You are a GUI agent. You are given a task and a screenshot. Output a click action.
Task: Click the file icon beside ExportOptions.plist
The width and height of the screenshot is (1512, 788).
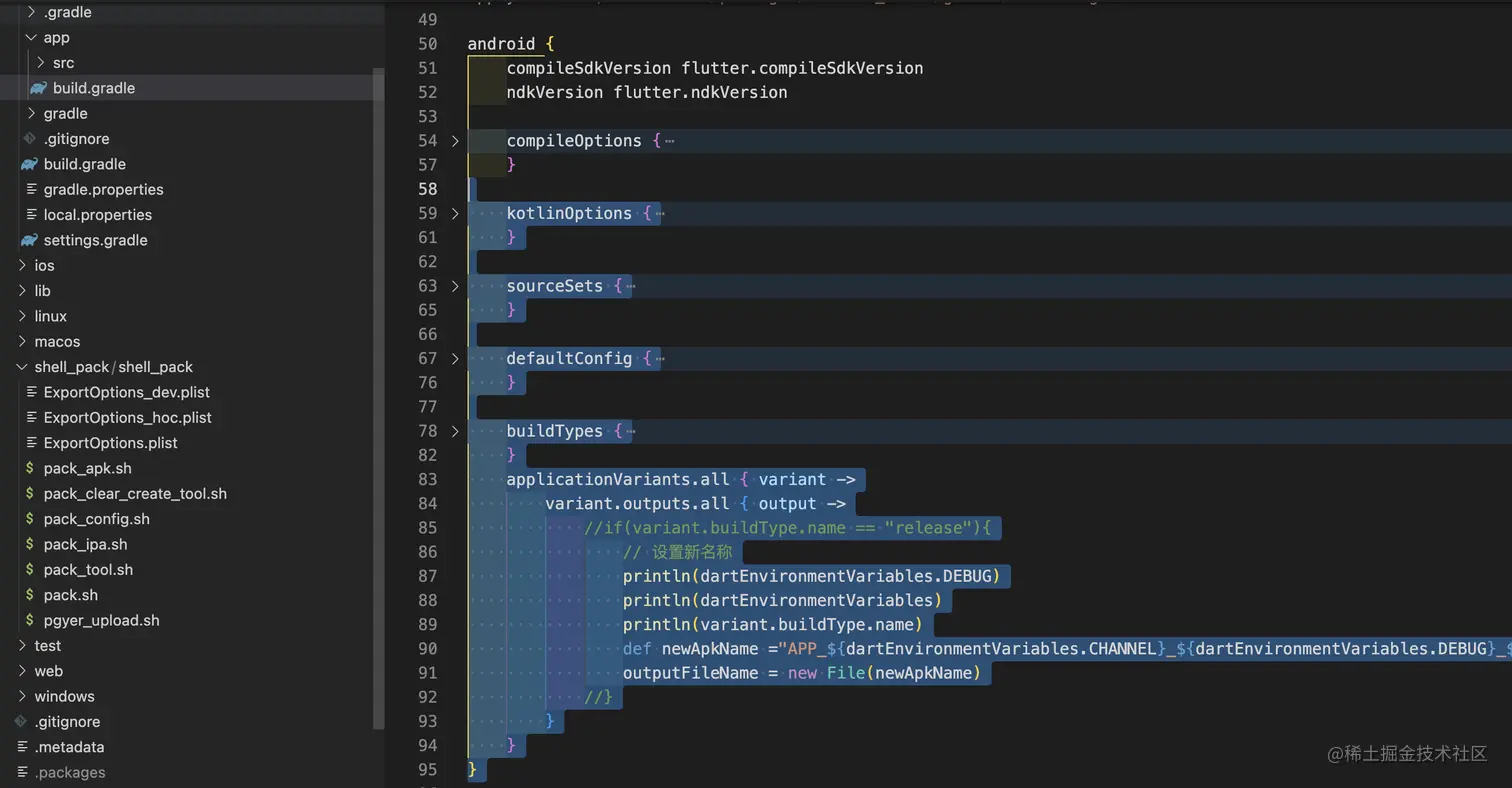(x=30, y=443)
